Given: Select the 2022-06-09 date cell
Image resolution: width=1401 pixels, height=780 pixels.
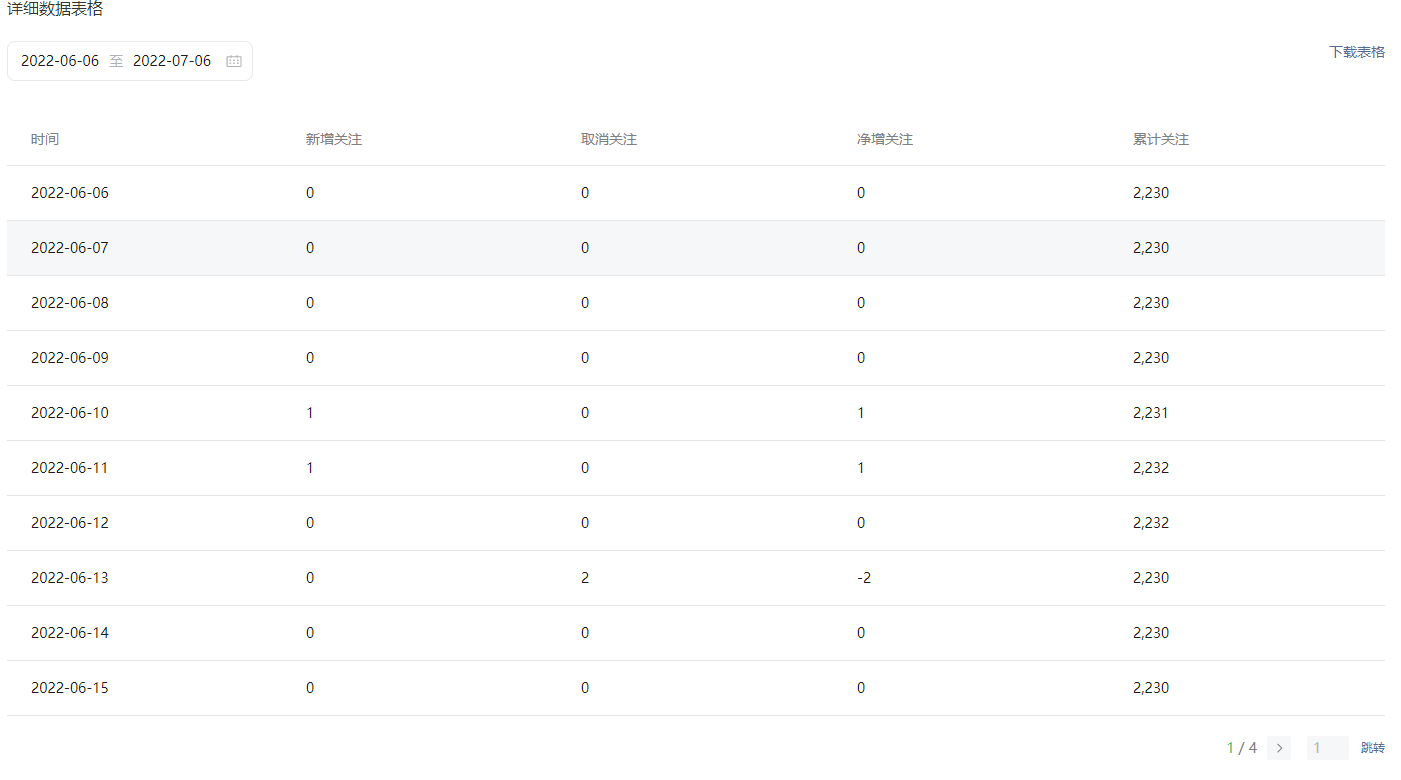Looking at the screenshot, I should (x=70, y=358).
